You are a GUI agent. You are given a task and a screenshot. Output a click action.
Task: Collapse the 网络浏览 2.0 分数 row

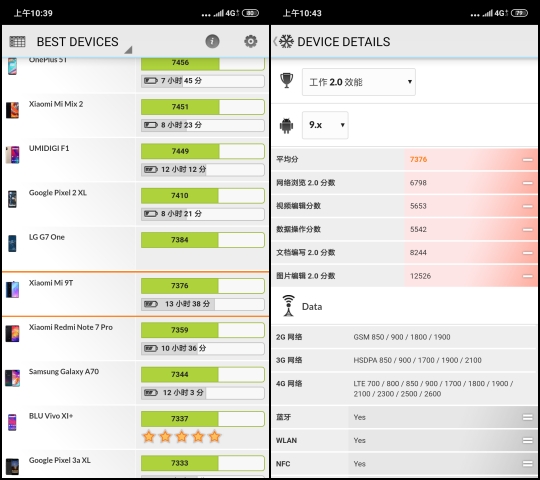pyautogui.click(x=527, y=183)
